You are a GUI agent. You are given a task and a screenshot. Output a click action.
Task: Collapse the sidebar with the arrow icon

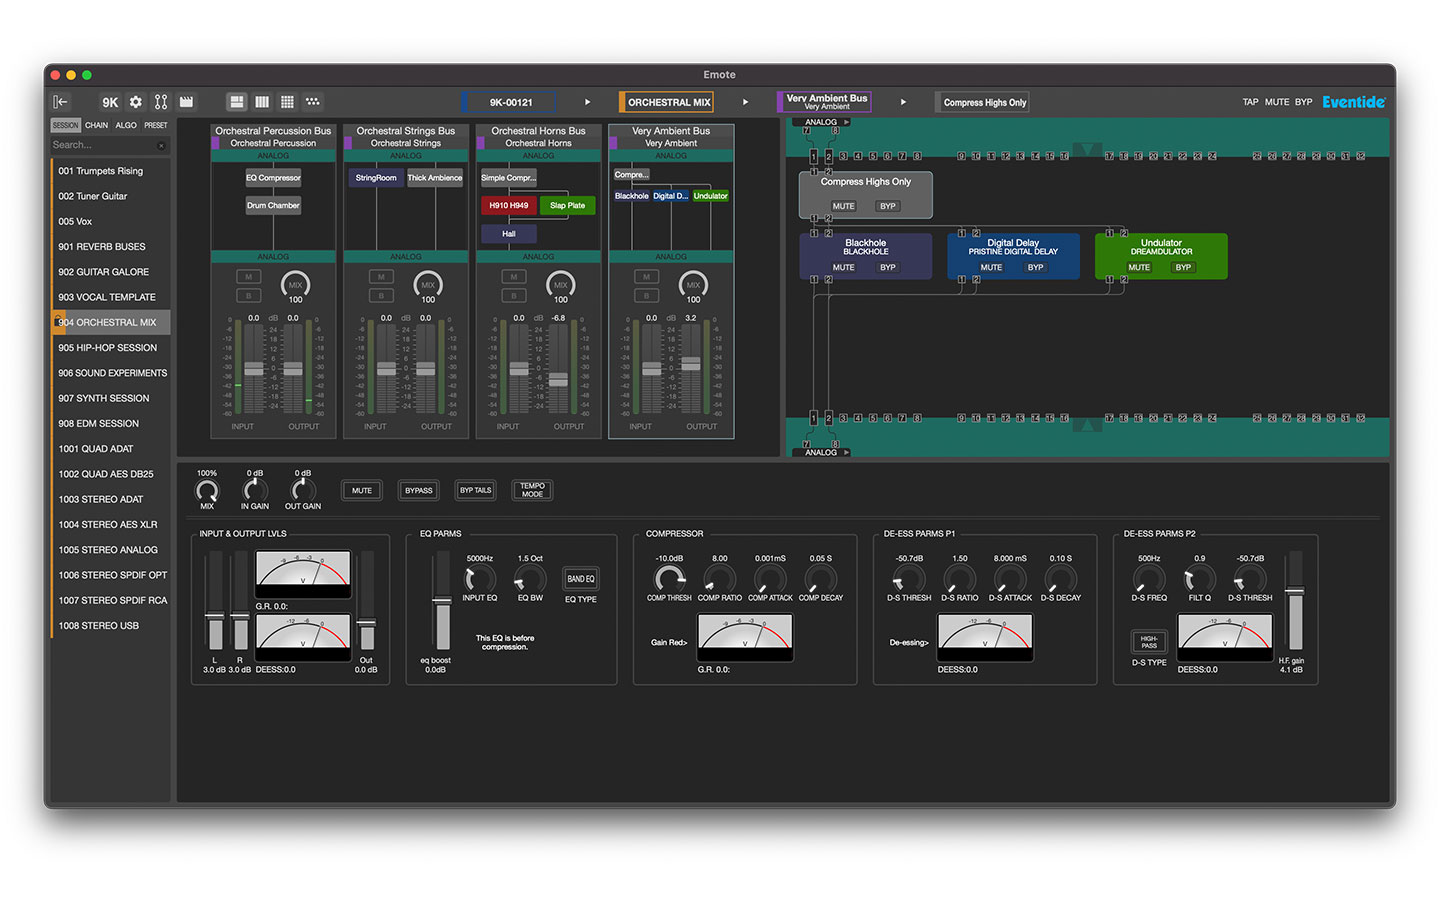[61, 102]
